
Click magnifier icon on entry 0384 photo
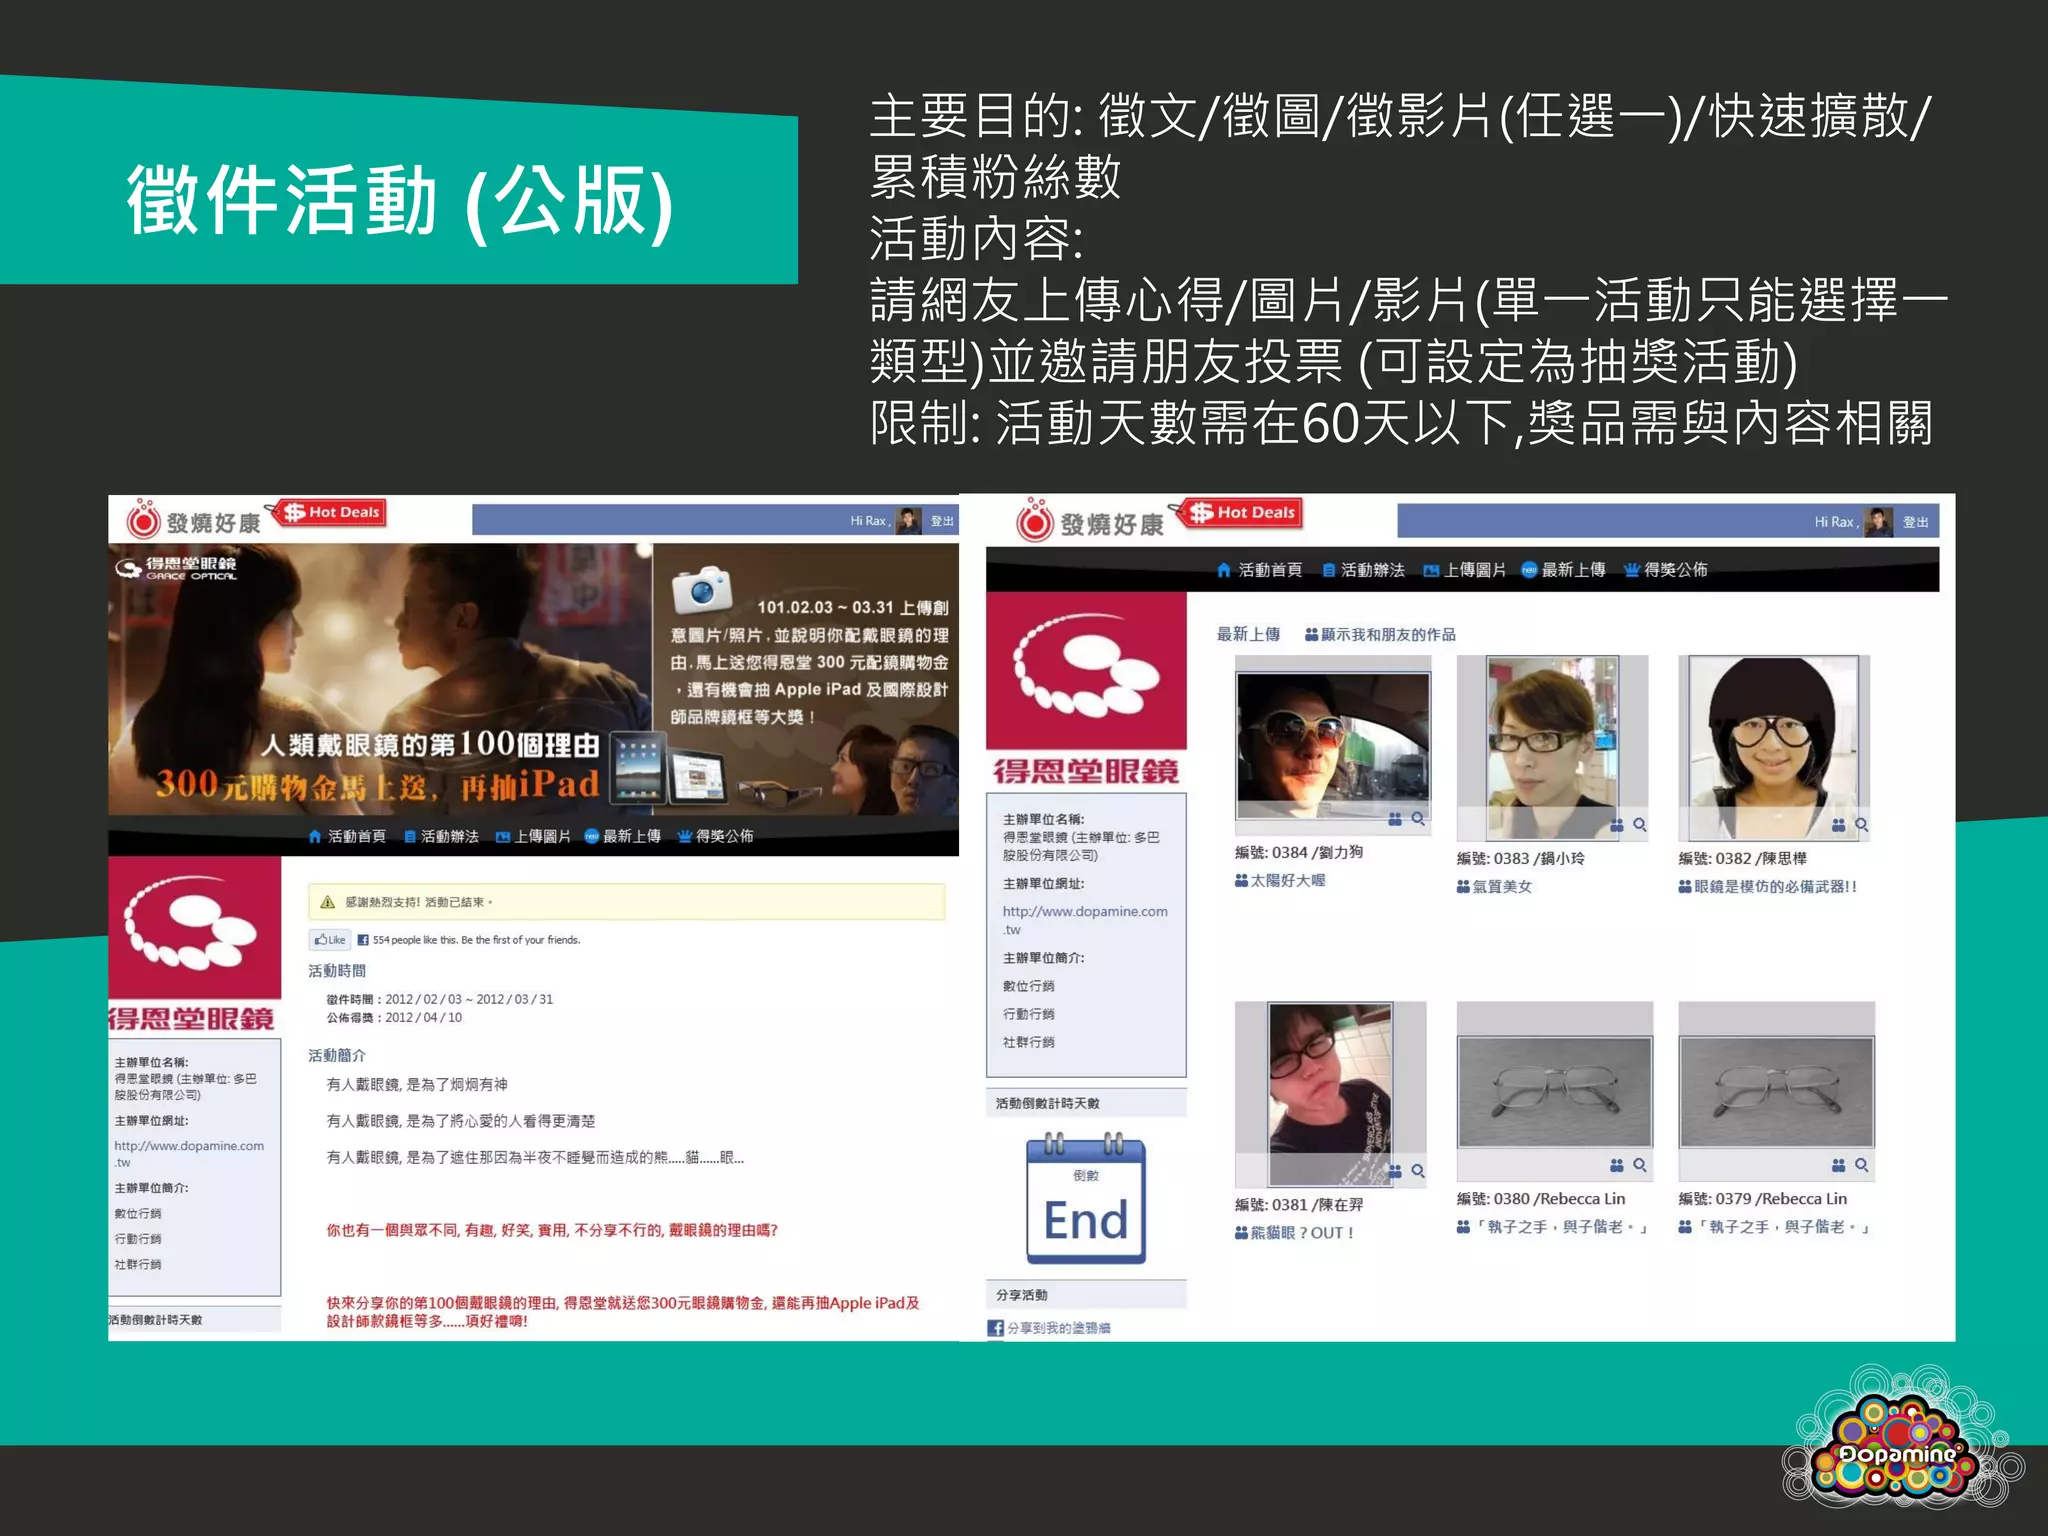[1418, 819]
